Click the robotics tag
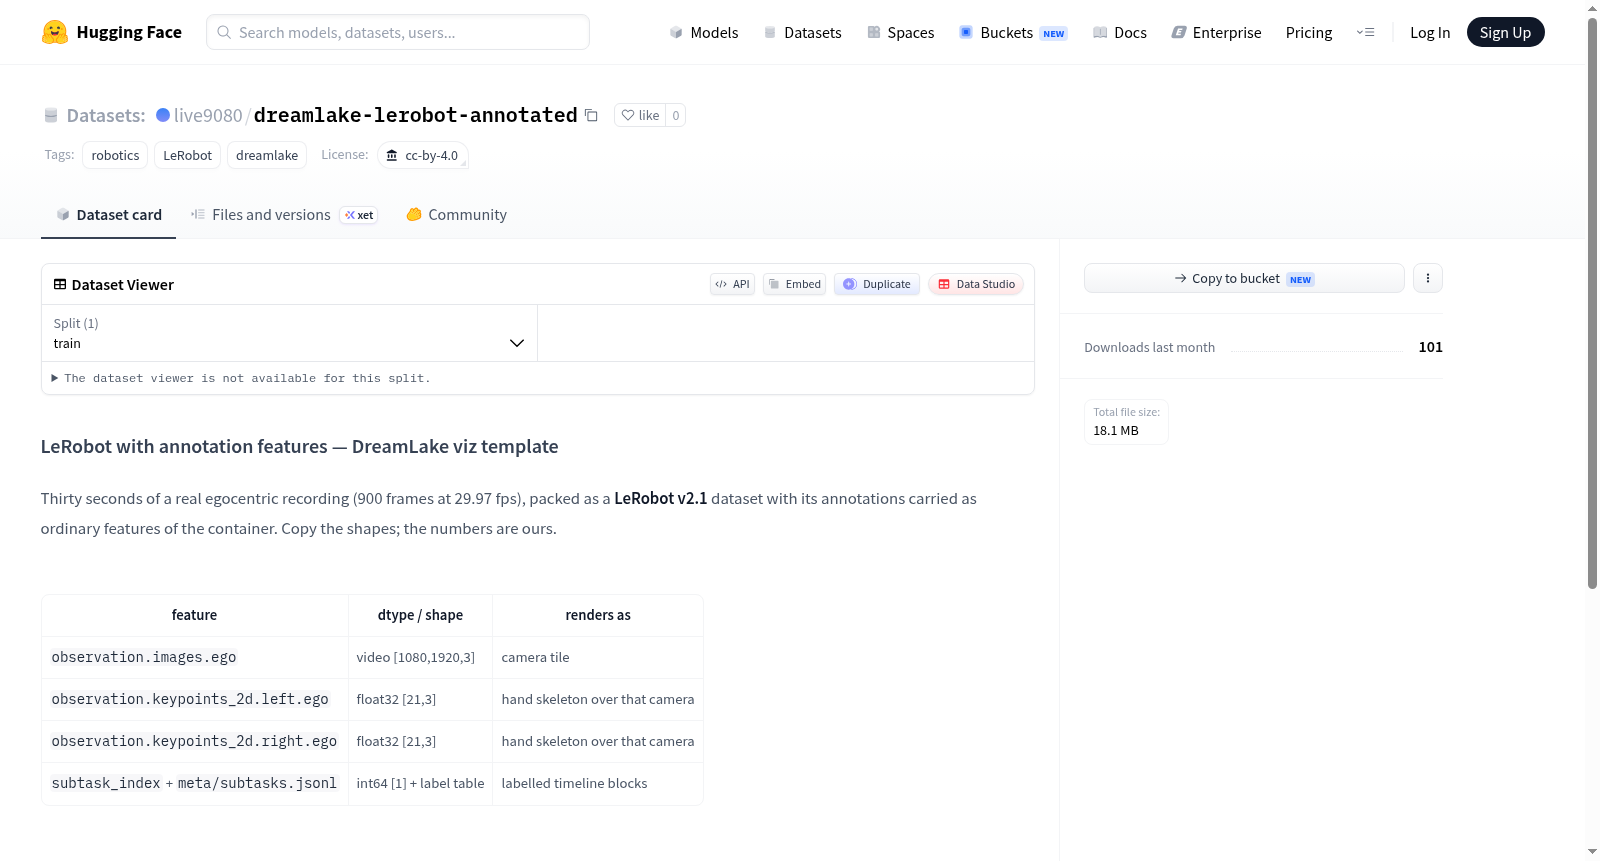The image size is (1600, 861). [116, 155]
